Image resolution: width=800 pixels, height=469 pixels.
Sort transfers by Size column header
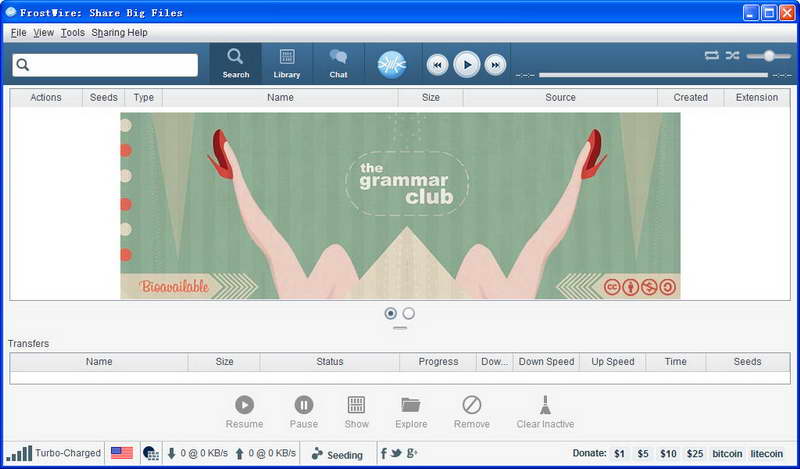click(x=224, y=362)
